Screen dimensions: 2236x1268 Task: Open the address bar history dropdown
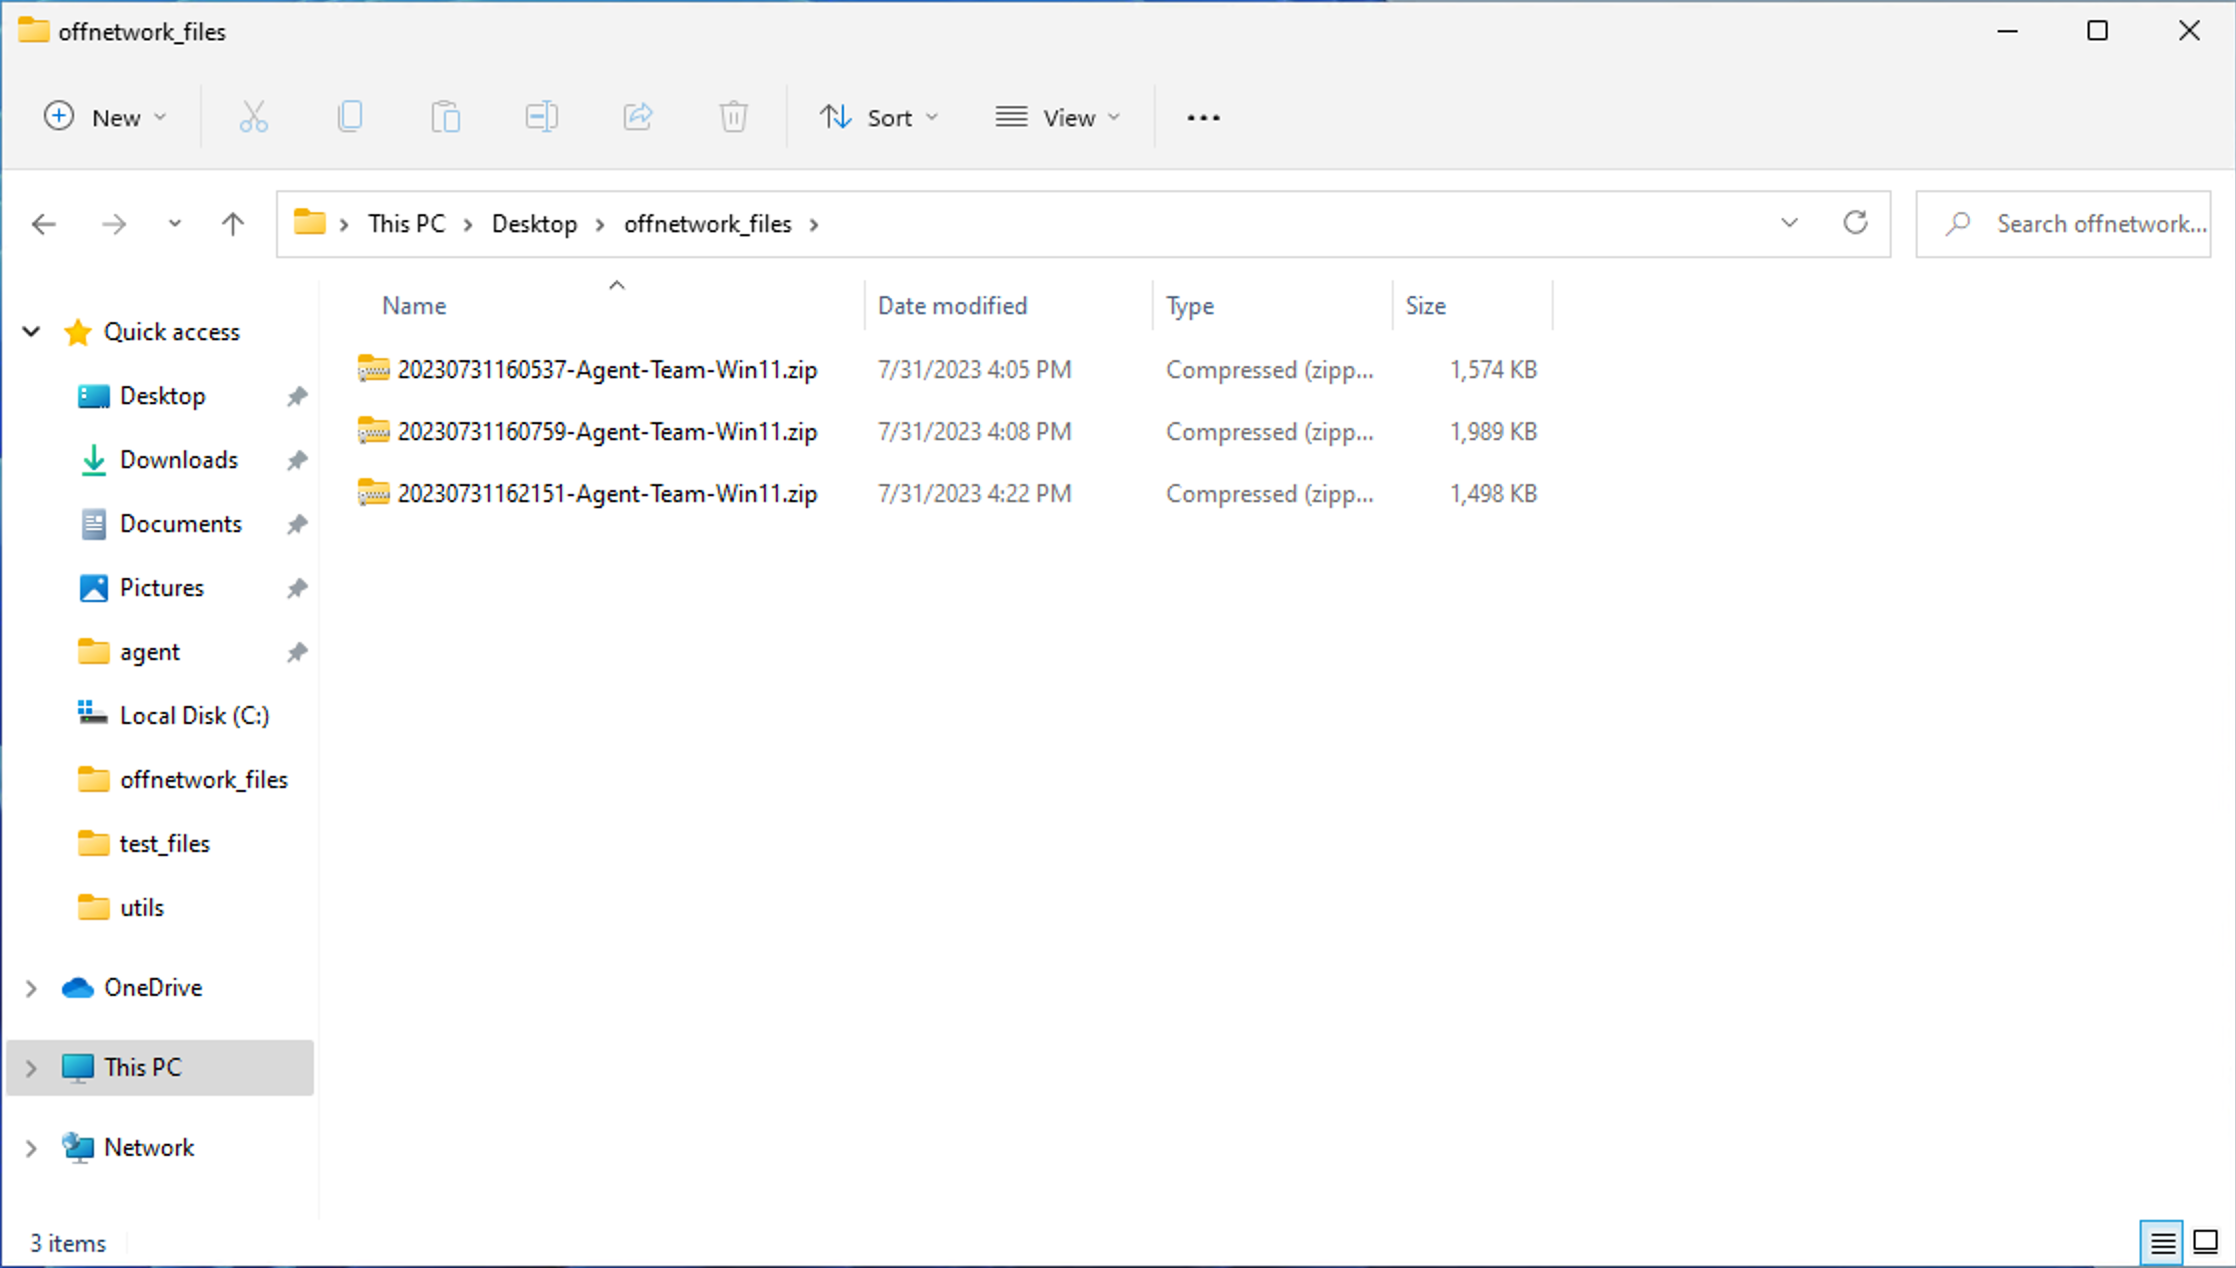pos(1789,223)
